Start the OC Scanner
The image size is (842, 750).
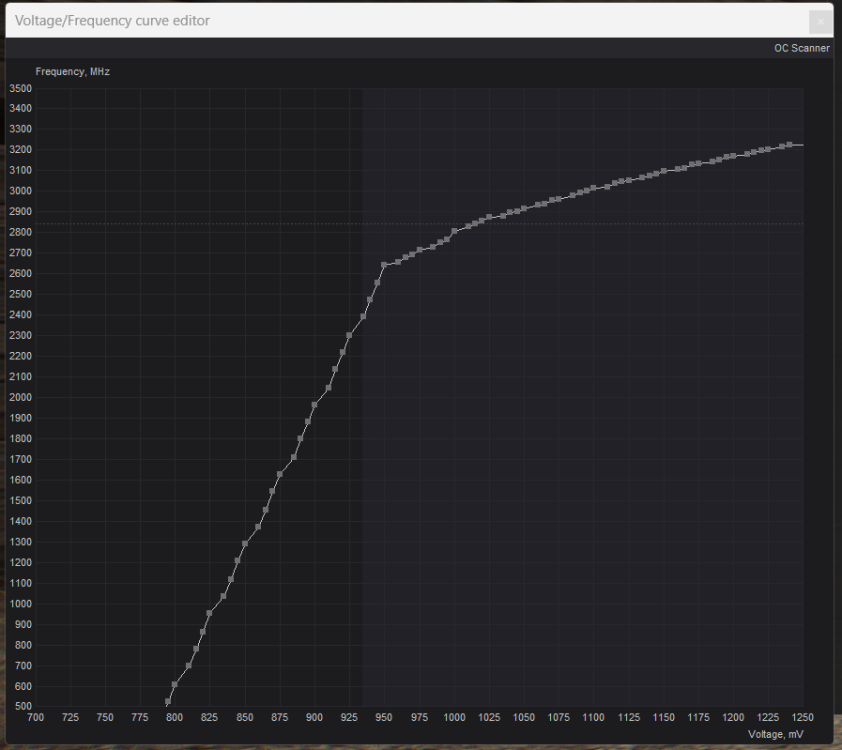pos(801,48)
